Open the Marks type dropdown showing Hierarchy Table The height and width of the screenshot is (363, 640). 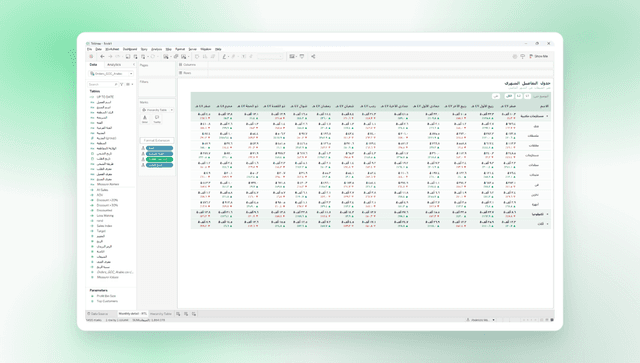pyautogui.click(x=157, y=110)
